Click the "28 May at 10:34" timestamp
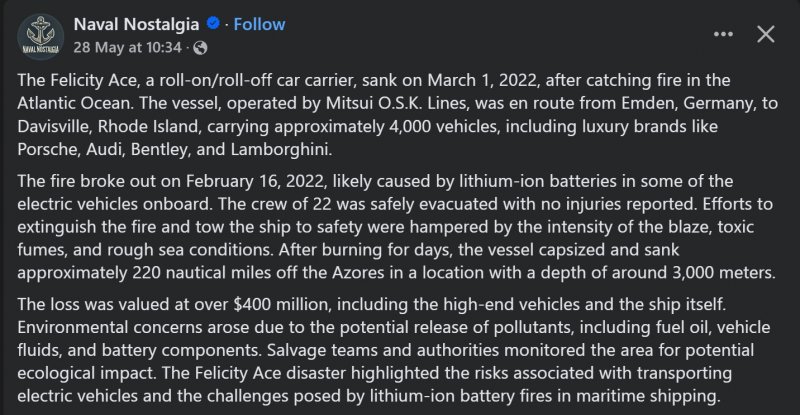800x415 pixels. [x=129, y=47]
